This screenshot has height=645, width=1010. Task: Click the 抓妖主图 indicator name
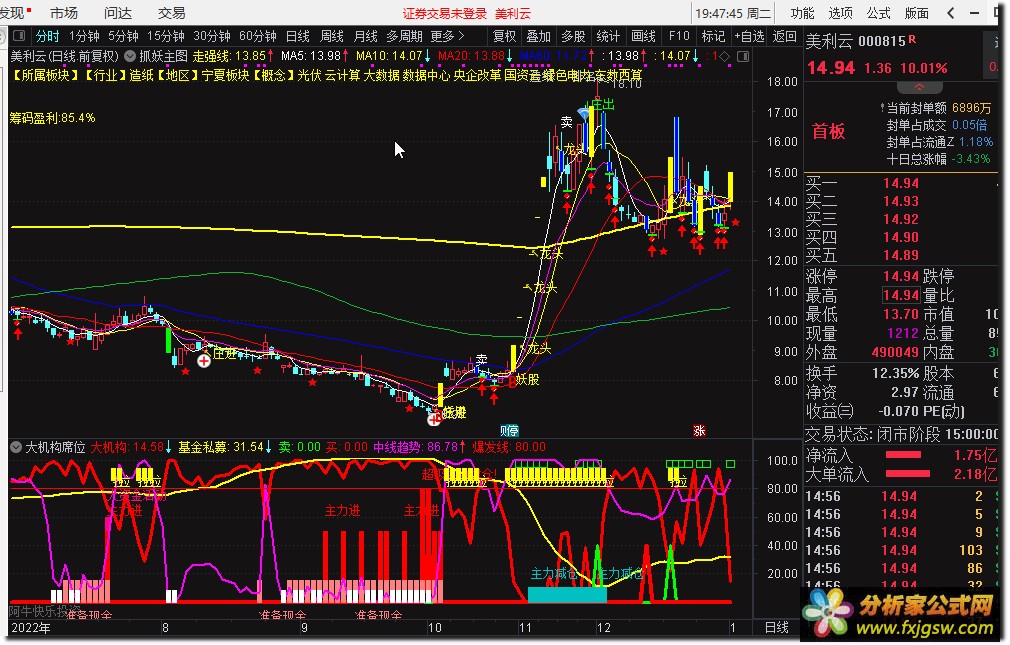point(164,56)
